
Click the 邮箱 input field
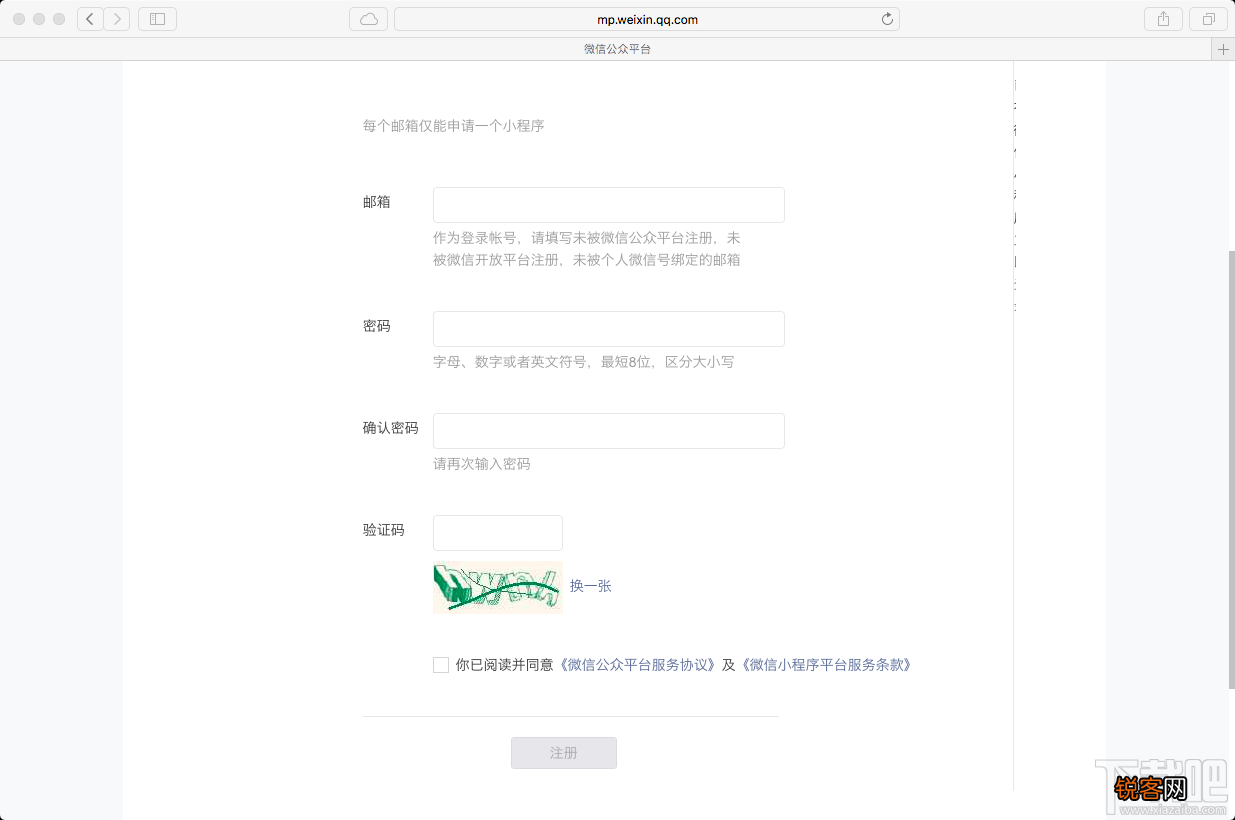pos(609,205)
